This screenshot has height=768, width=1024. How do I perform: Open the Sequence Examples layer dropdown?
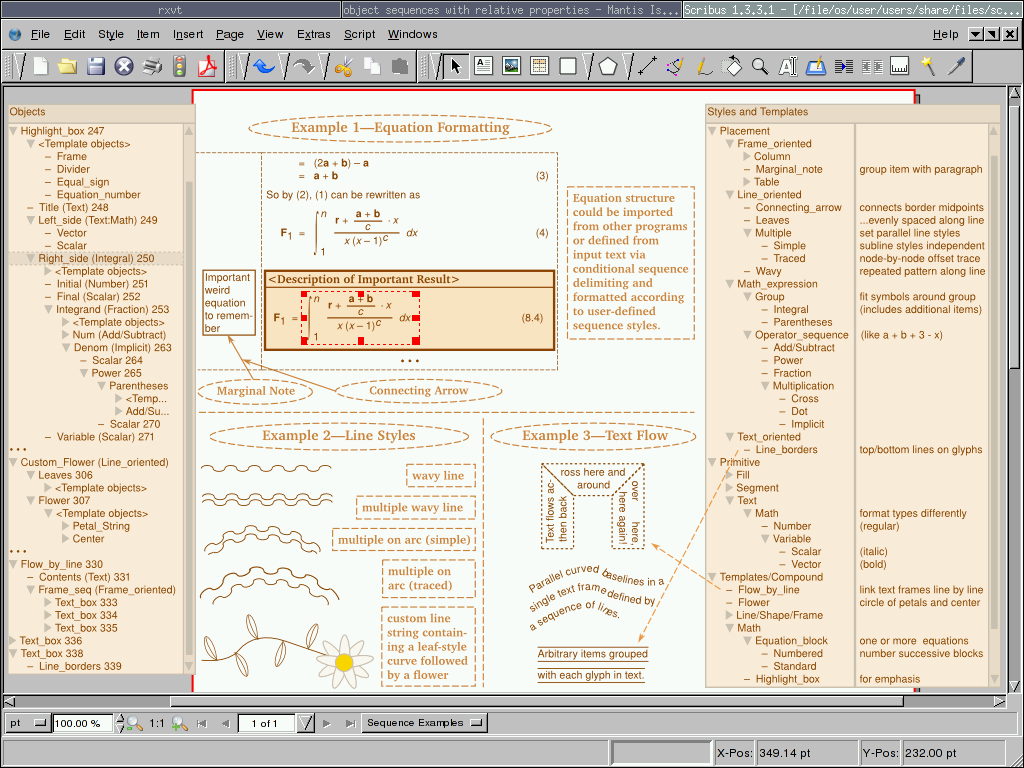click(x=424, y=723)
